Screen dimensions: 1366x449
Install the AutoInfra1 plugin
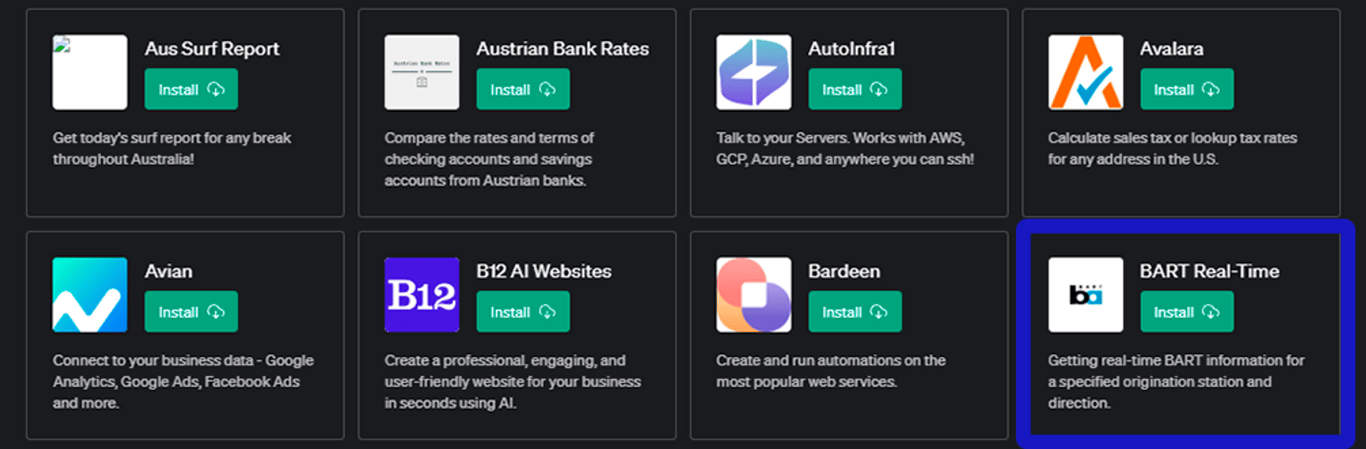pos(855,89)
